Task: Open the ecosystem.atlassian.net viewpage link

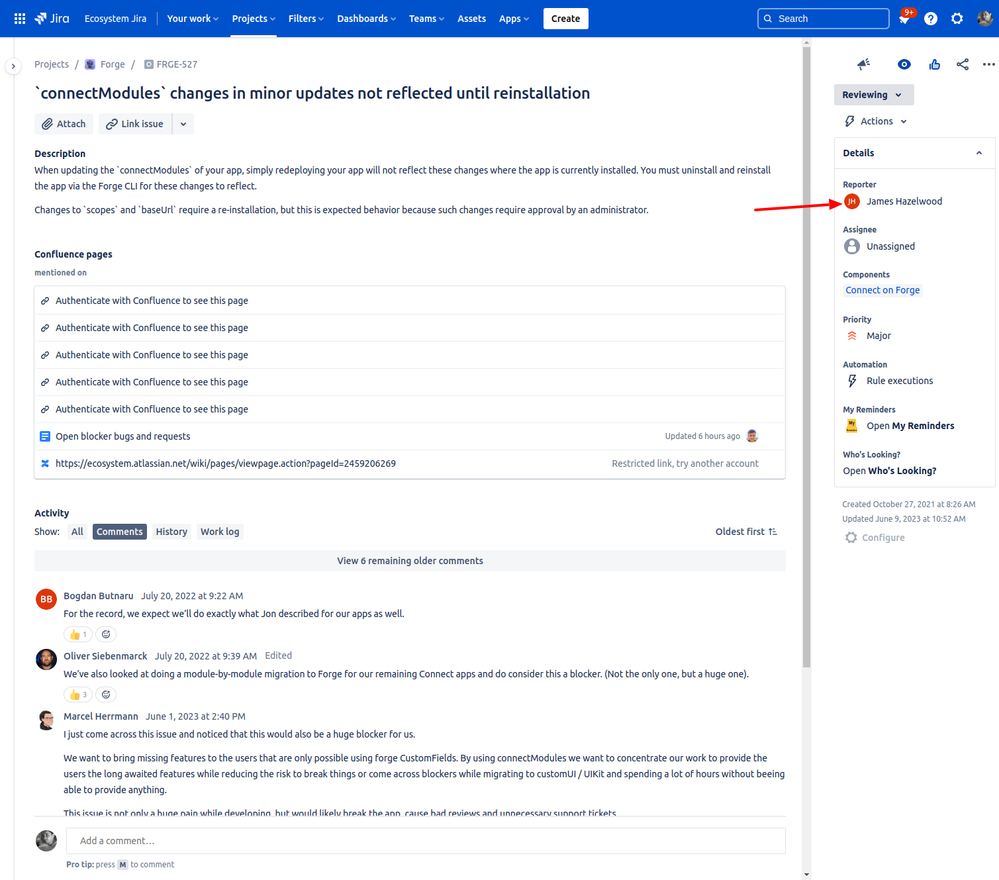Action: click(x=226, y=463)
